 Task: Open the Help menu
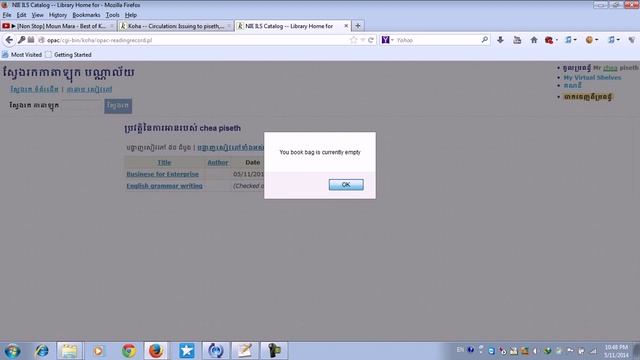click(131, 15)
